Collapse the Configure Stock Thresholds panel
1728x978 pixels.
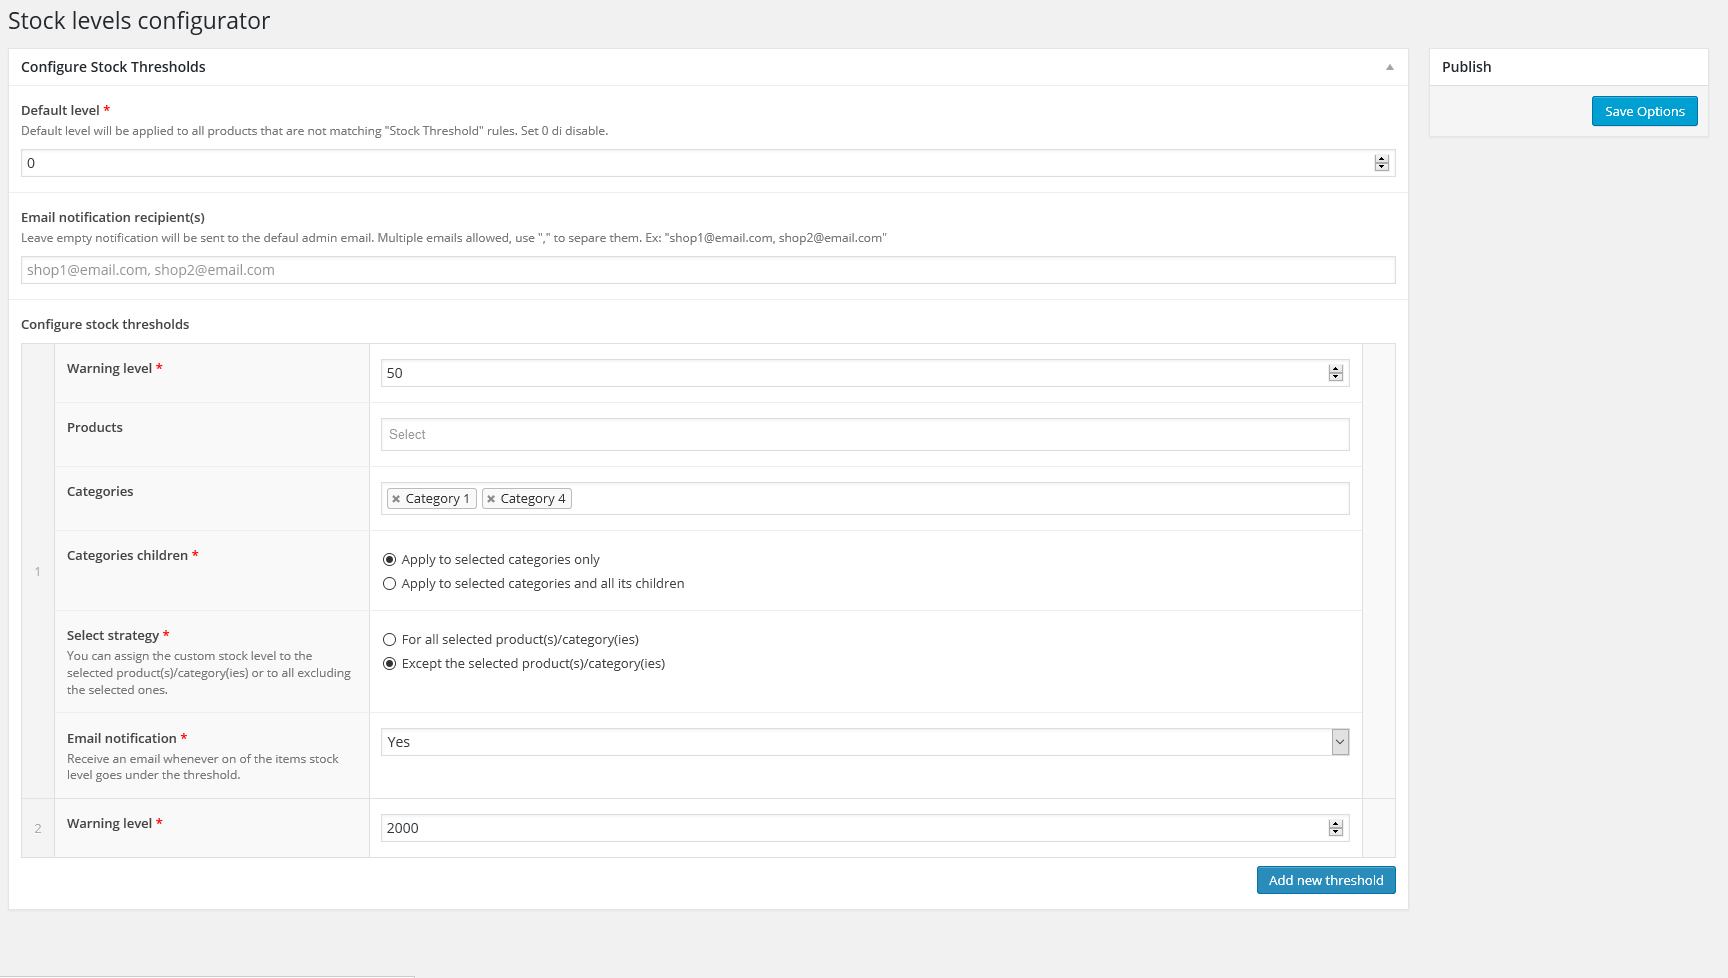coord(1389,67)
